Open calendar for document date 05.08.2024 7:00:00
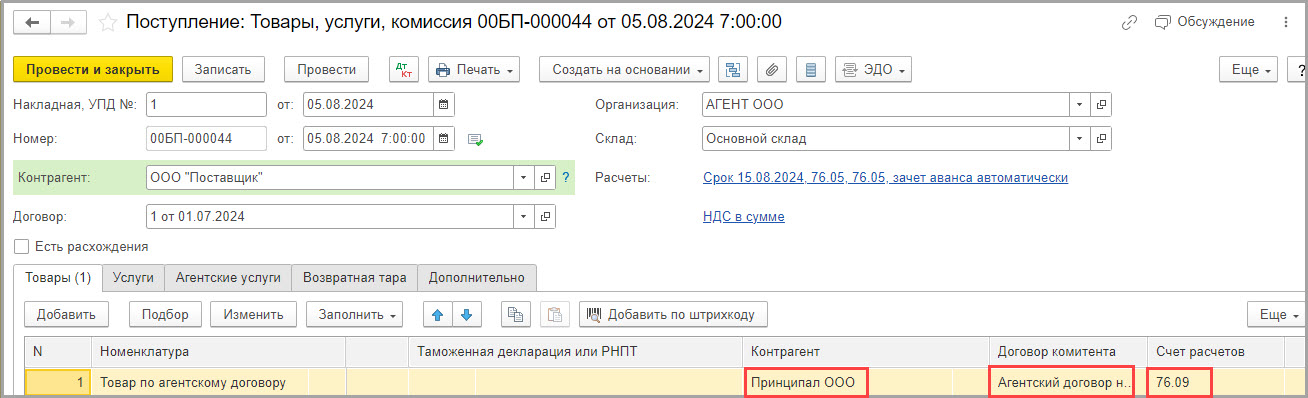This screenshot has height=398, width=1308. click(x=444, y=138)
